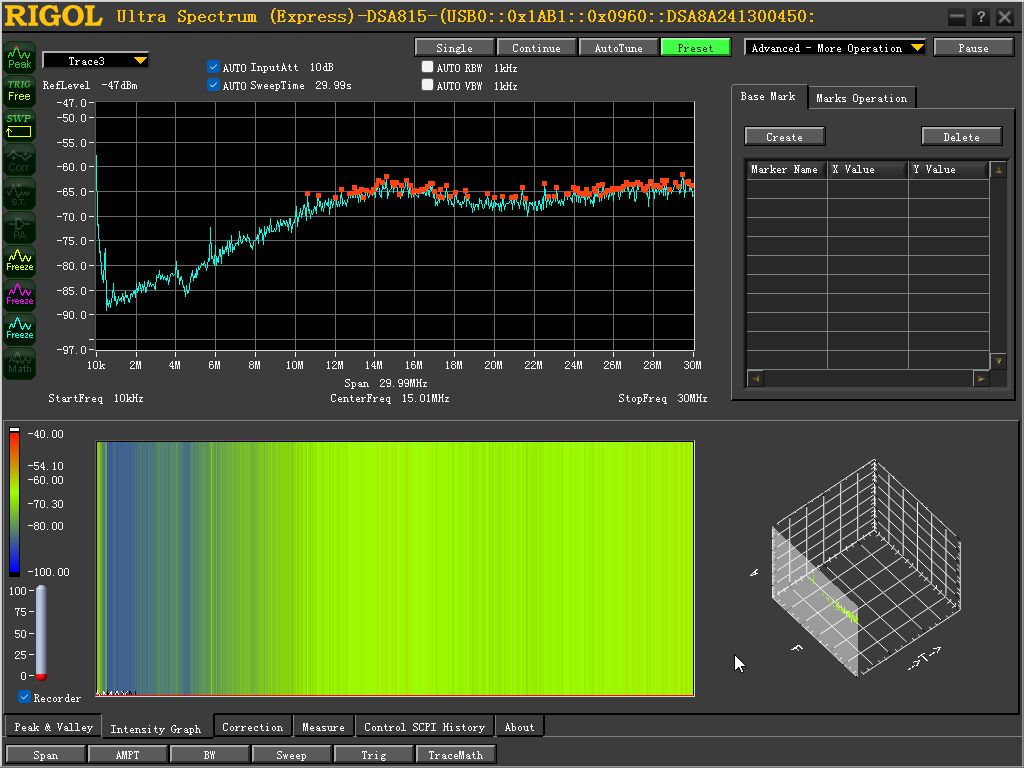The height and width of the screenshot is (768, 1024).
Task: Enable the AUTO RBW checkbox
Action: 428,67
